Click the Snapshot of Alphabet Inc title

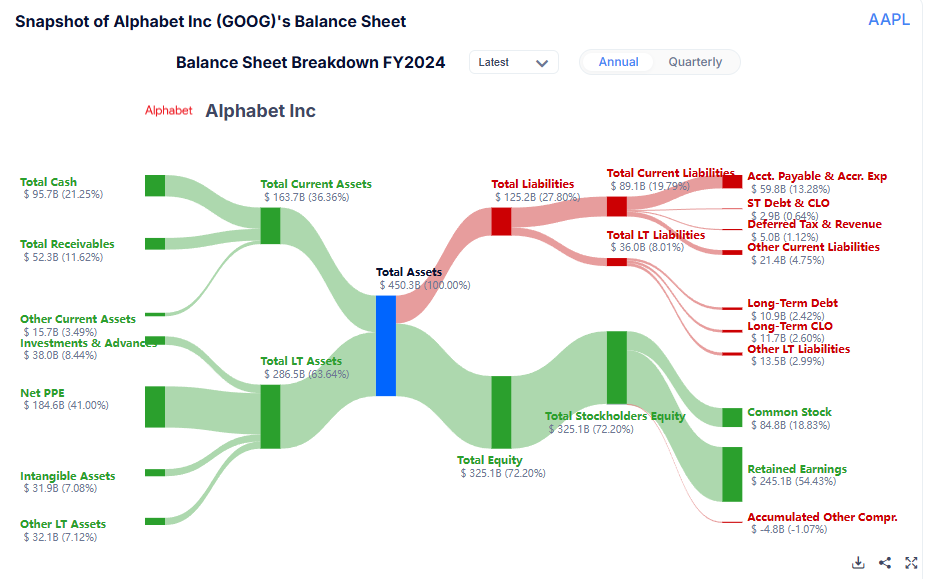click(x=210, y=22)
